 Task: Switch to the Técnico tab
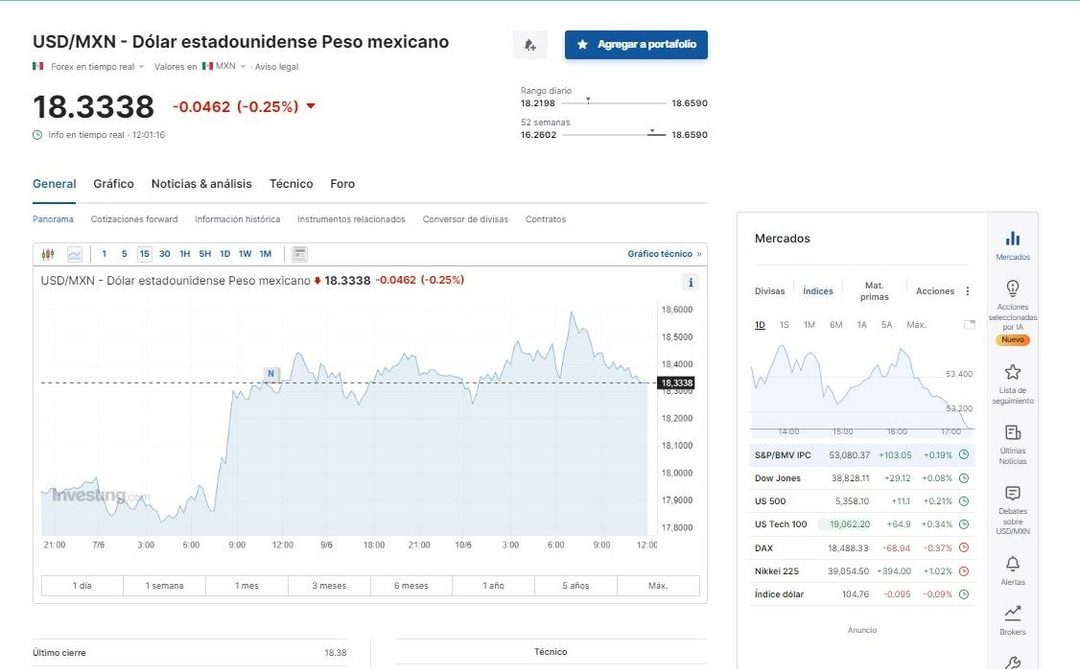coord(291,184)
